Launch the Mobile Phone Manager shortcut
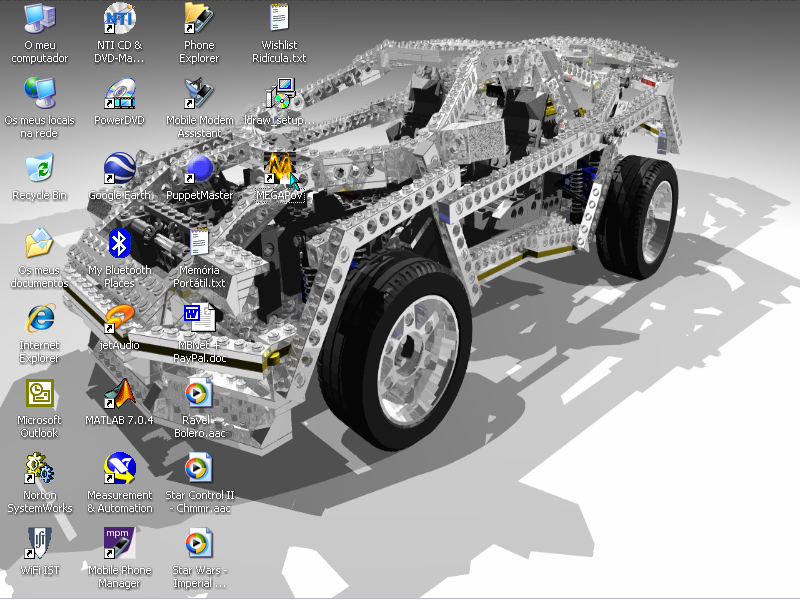This screenshot has height=600, width=800. coord(119,544)
